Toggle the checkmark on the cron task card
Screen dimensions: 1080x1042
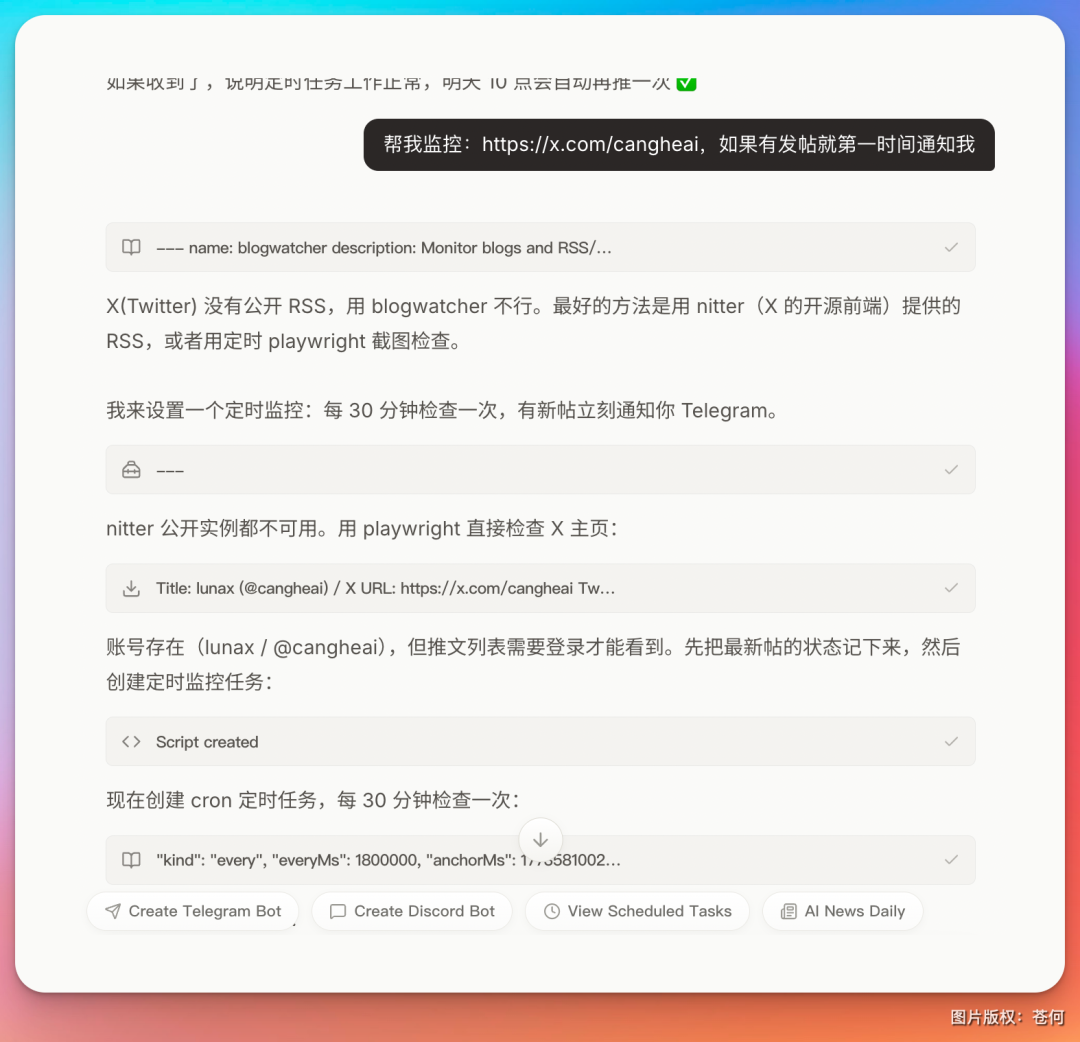[951, 859]
